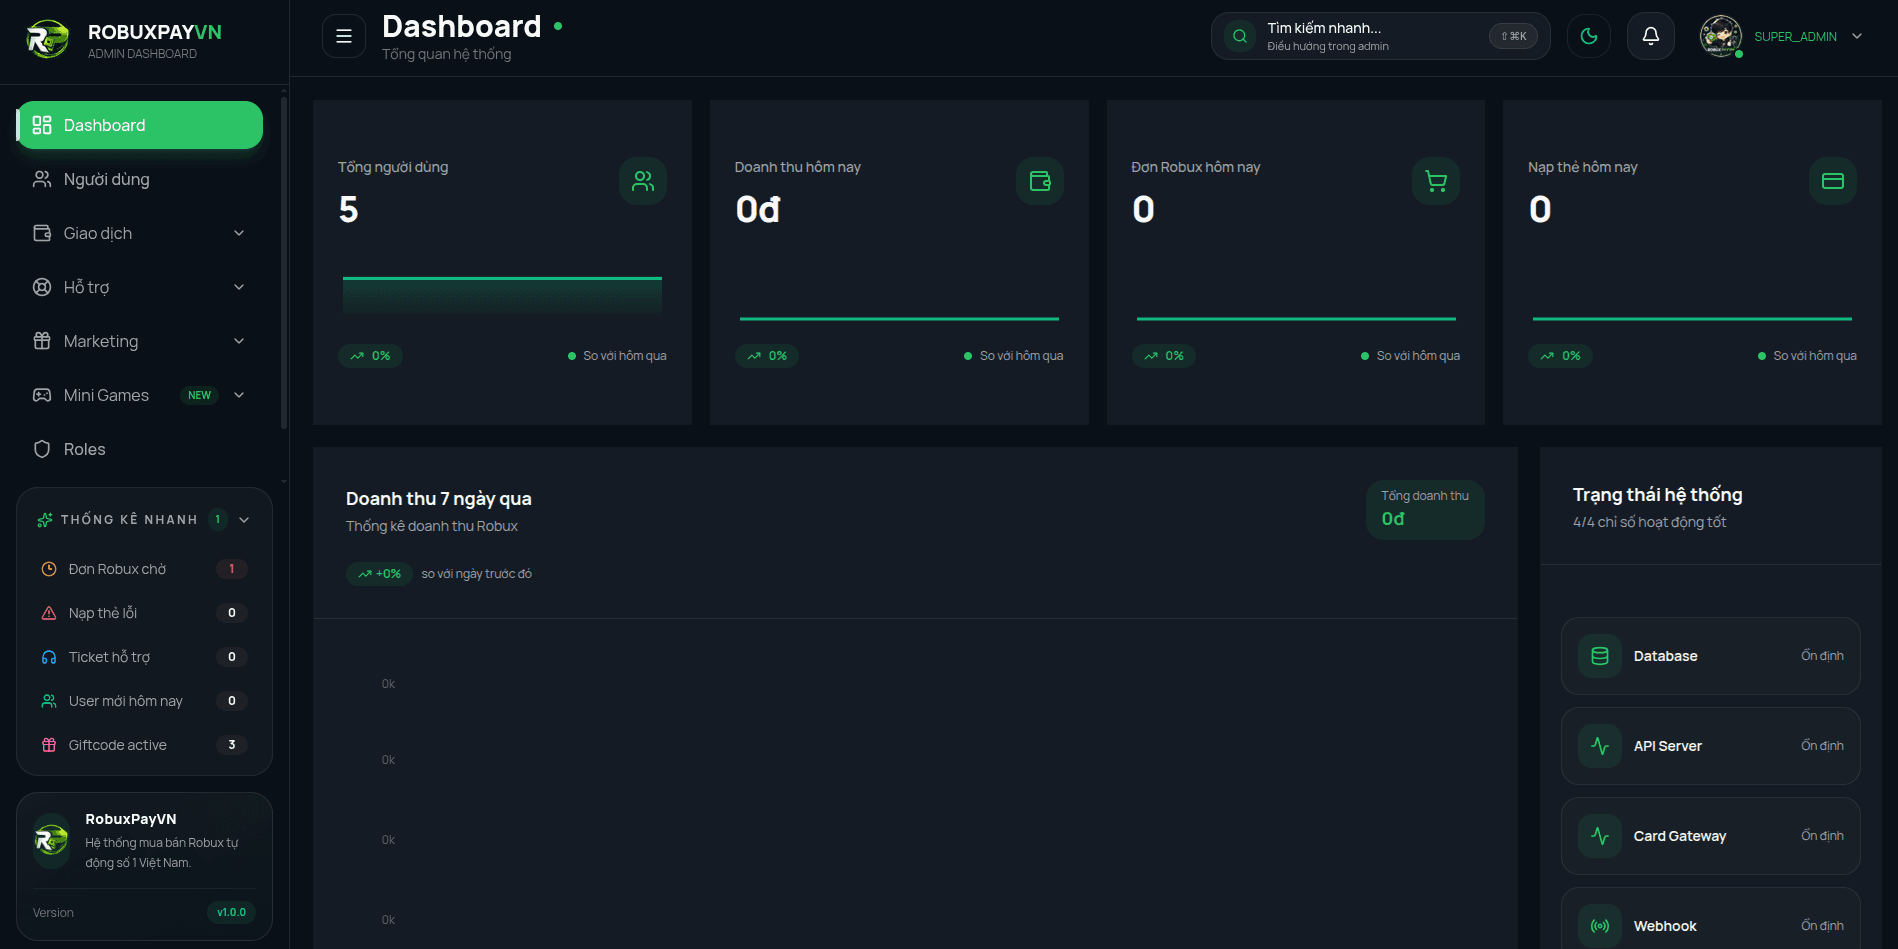Click the Người dùng users icon
This screenshot has height=949, width=1898.
coord(42,179)
